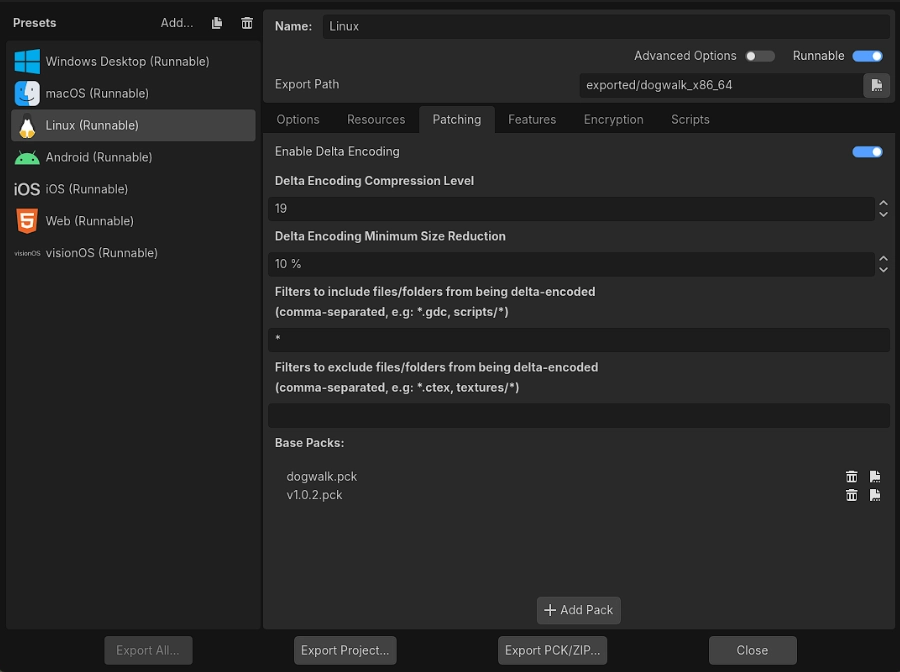Select the Android preset icon
The height and width of the screenshot is (672, 900).
[x=27, y=157]
